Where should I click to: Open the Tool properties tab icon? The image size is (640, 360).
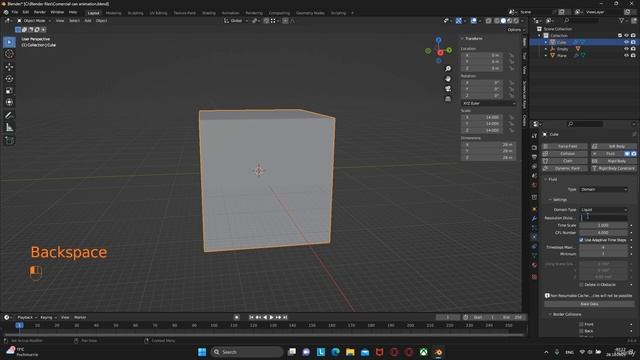click(x=534, y=136)
